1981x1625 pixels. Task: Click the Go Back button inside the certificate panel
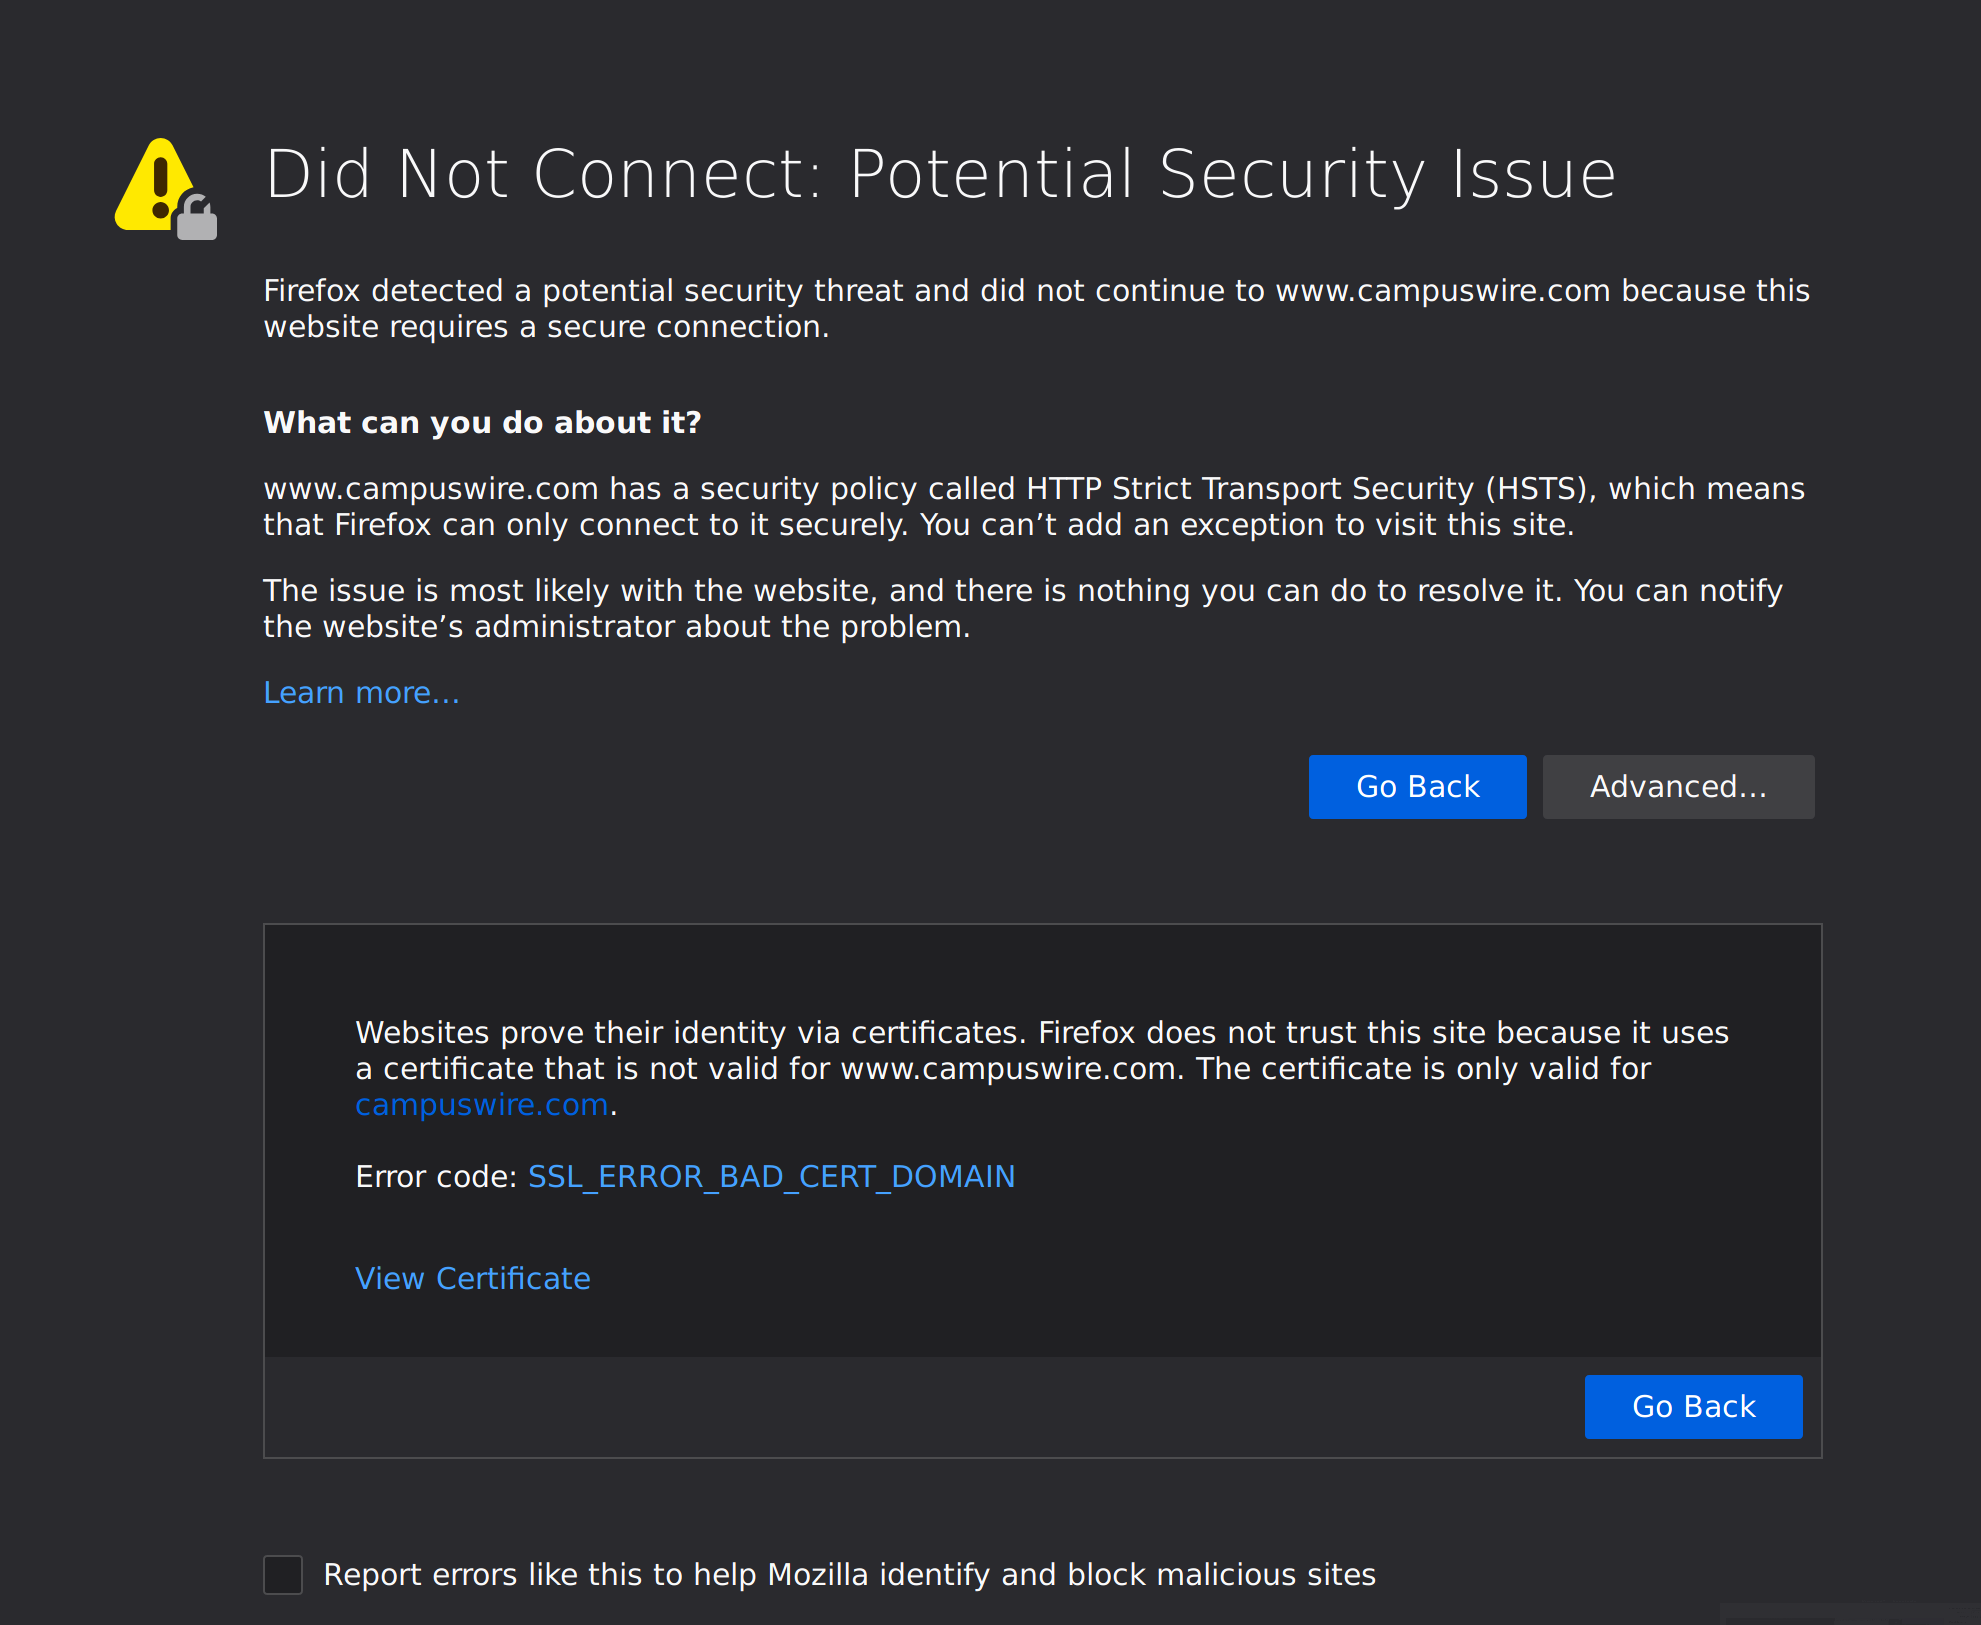click(1693, 1407)
